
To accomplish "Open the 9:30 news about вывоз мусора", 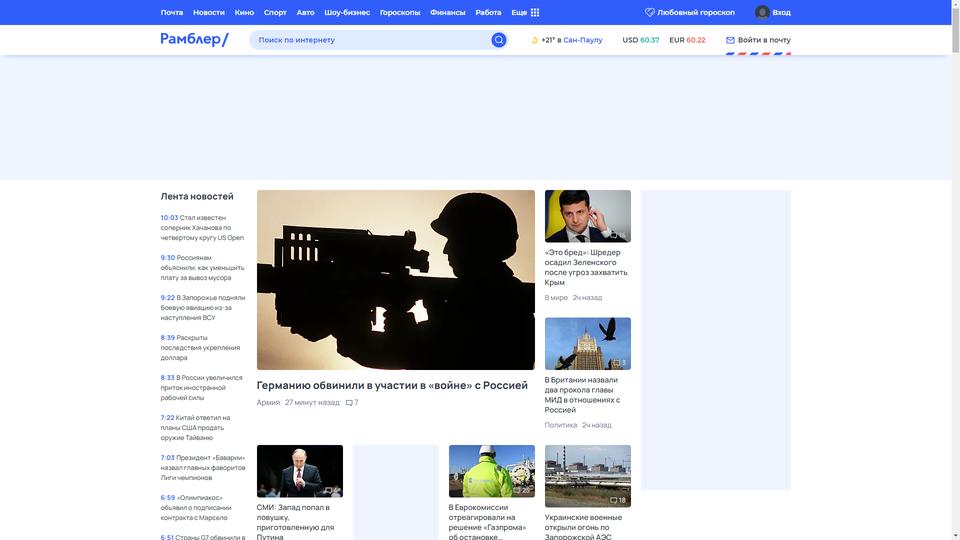I will pos(202,268).
